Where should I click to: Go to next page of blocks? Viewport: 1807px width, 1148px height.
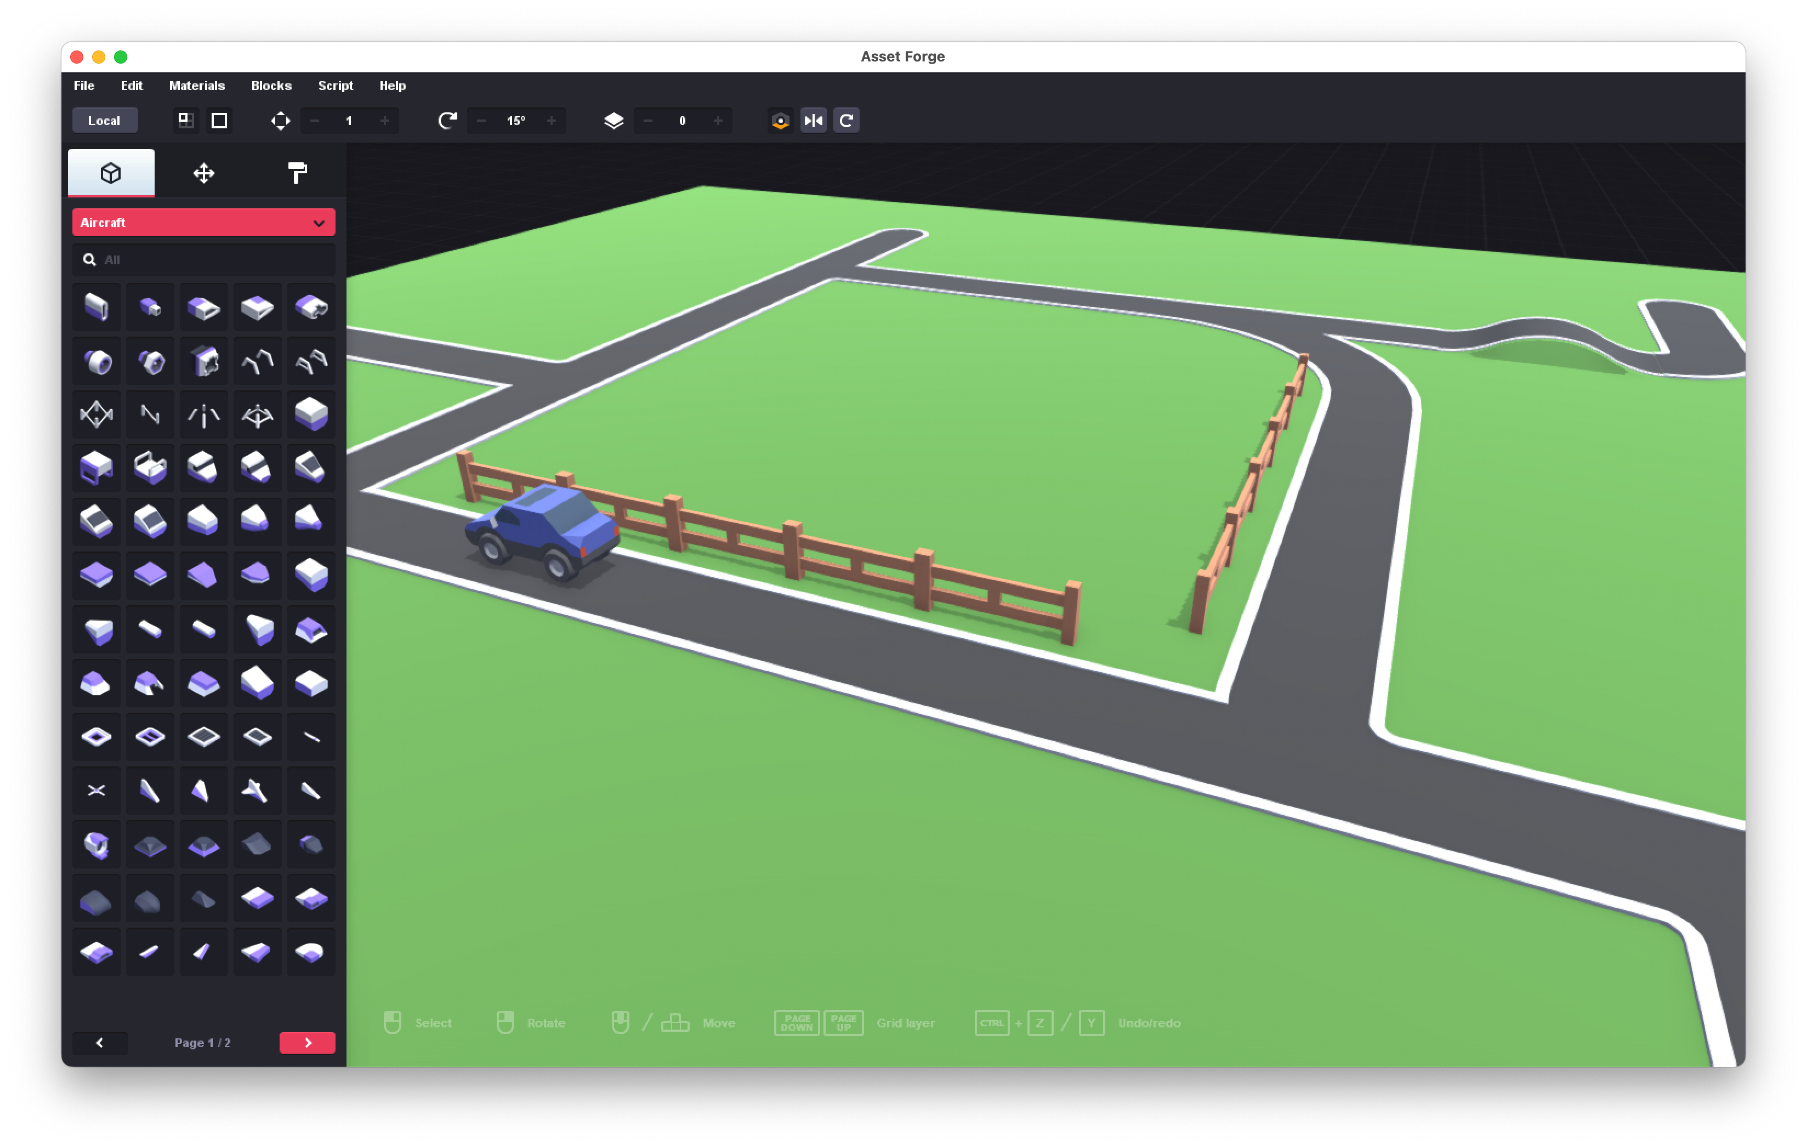click(307, 1043)
